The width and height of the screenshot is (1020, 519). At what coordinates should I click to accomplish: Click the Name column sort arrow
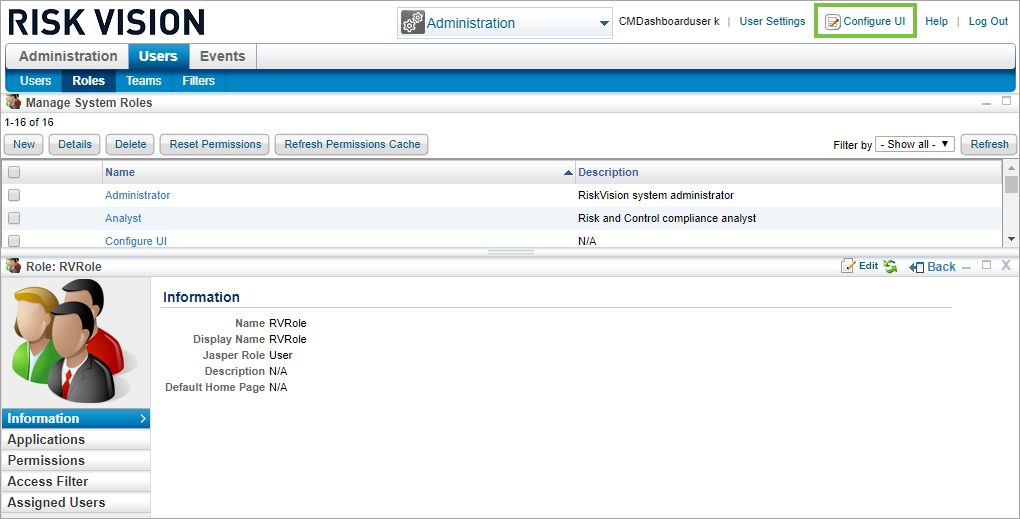pyautogui.click(x=568, y=173)
